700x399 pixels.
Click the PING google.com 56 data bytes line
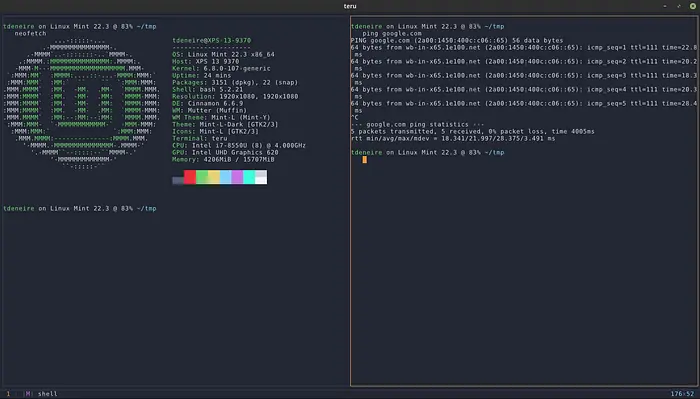pos(457,40)
